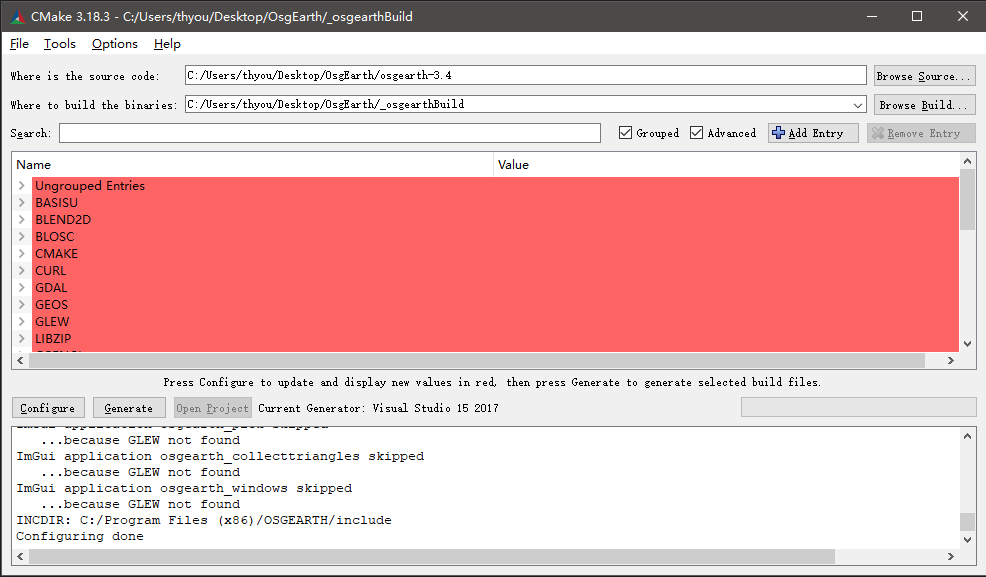The width and height of the screenshot is (986, 577).
Task: Click Browse Build button
Action: pyautogui.click(x=923, y=105)
